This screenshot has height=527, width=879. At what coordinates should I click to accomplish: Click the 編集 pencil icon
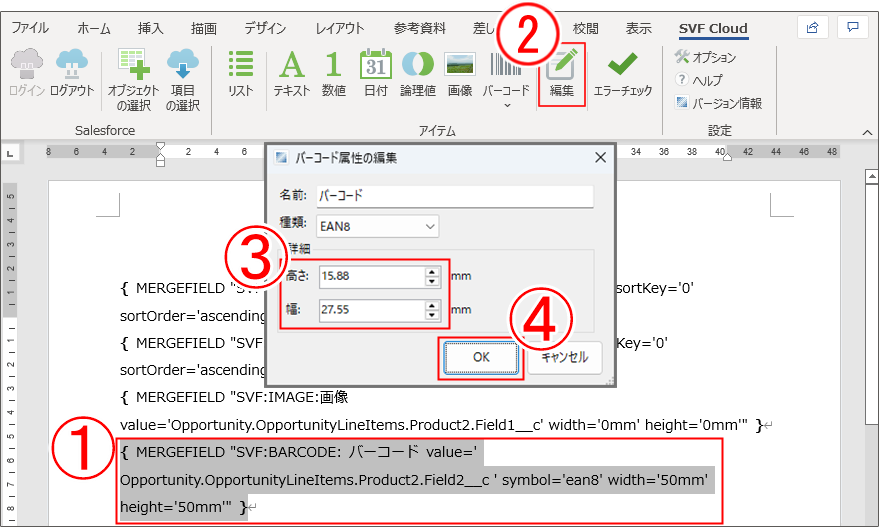click(x=562, y=64)
